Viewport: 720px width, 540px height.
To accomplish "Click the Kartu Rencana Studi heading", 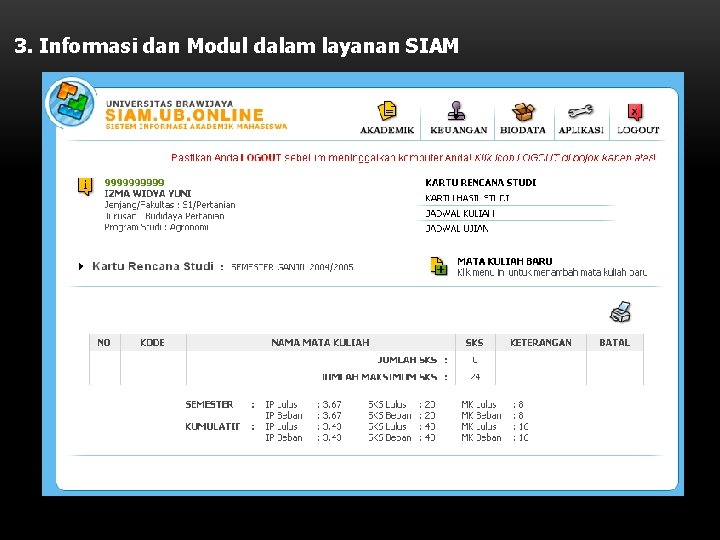I will pos(153,266).
